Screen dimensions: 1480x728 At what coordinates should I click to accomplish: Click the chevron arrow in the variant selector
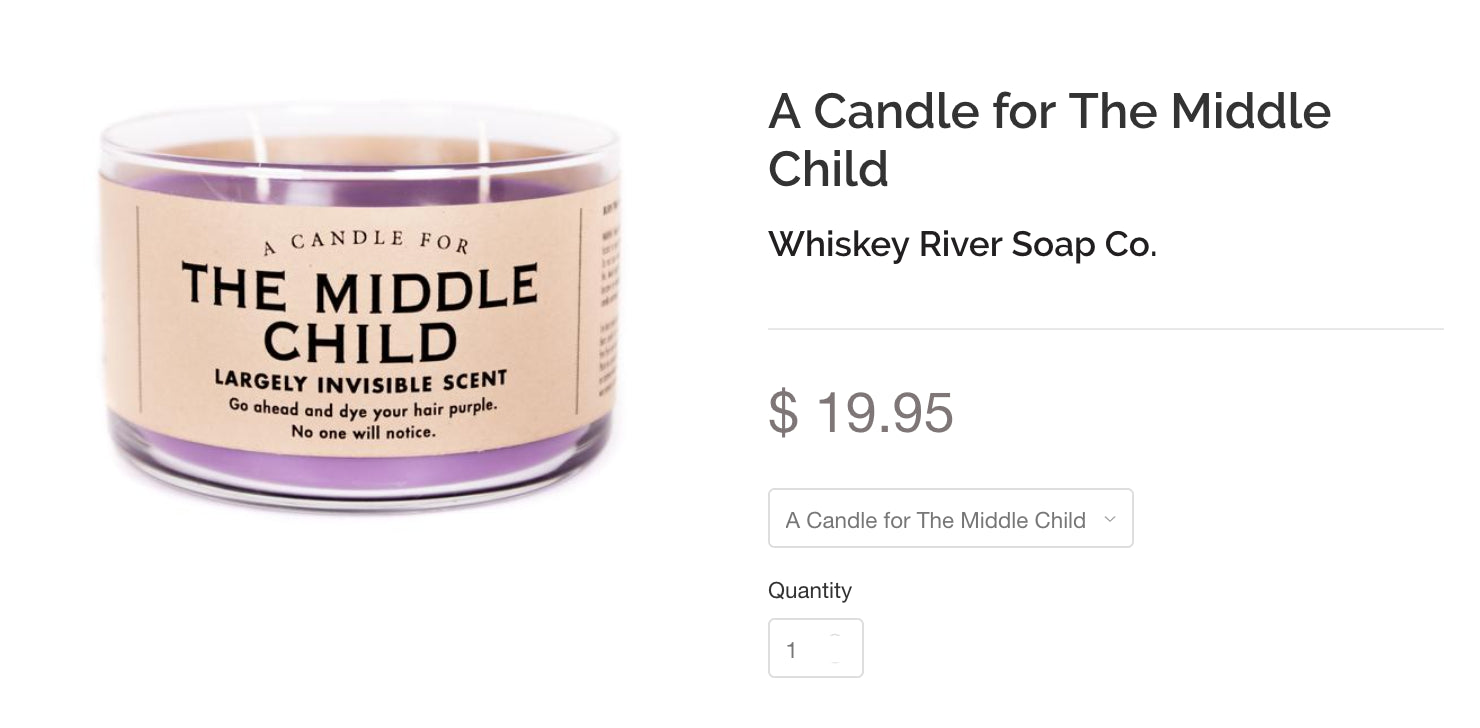[1109, 519]
